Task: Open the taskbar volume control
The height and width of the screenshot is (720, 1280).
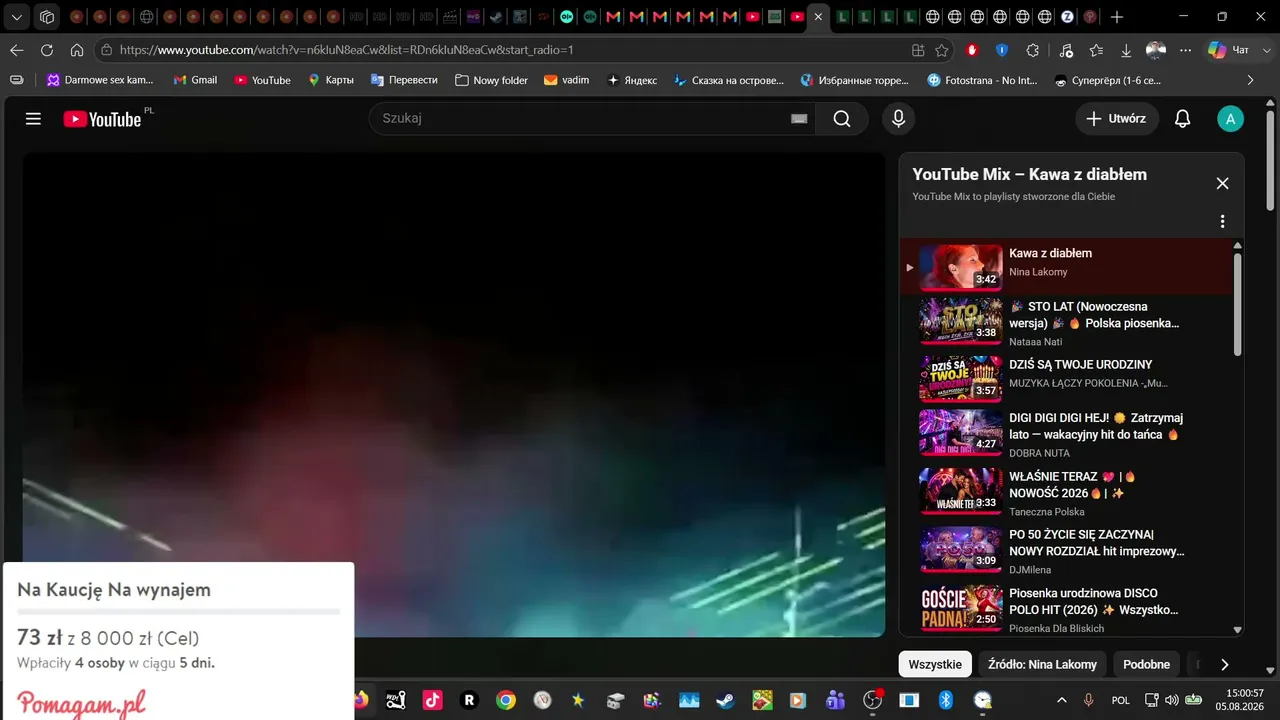Action: tap(1171, 700)
